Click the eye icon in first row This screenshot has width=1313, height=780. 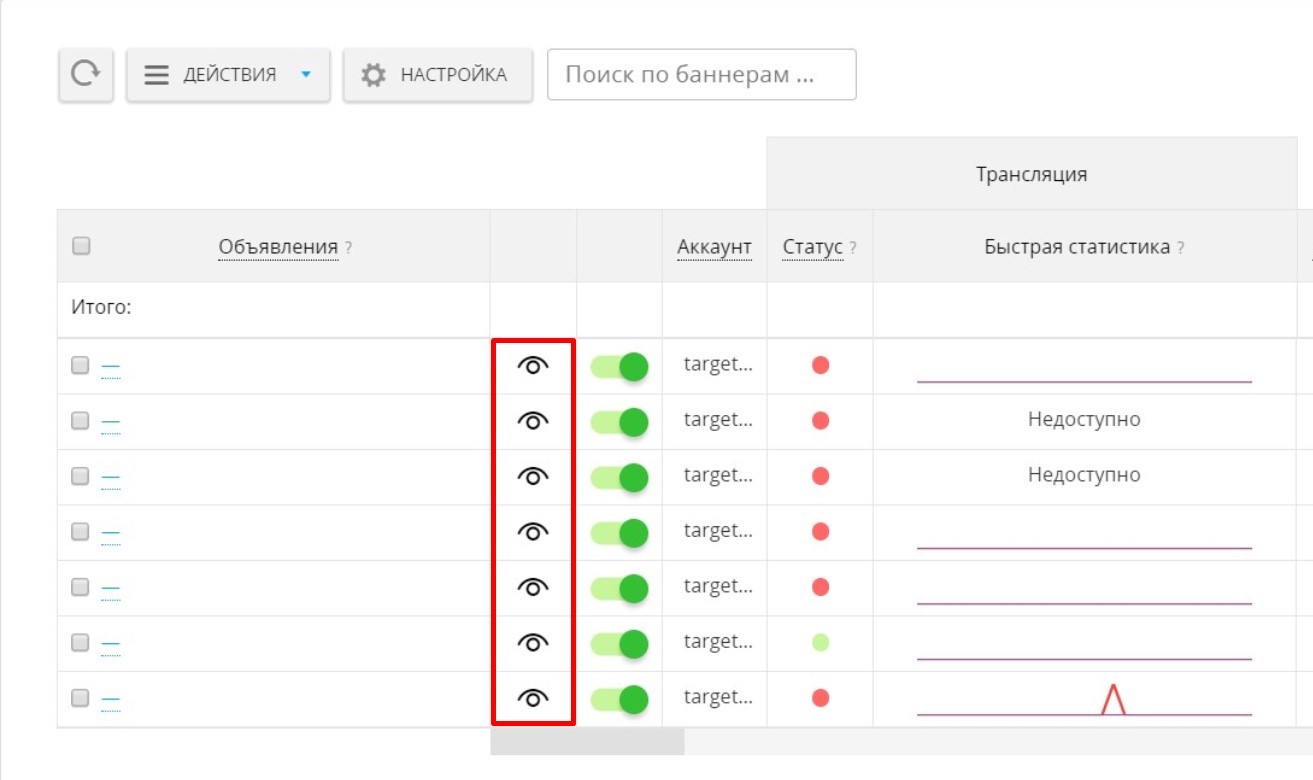point(533,366)
